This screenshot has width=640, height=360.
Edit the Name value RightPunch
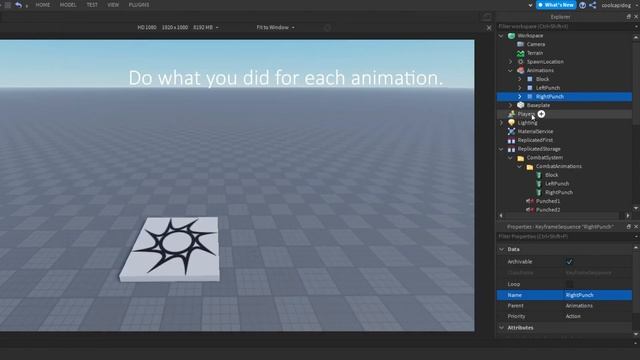[598, 295]
